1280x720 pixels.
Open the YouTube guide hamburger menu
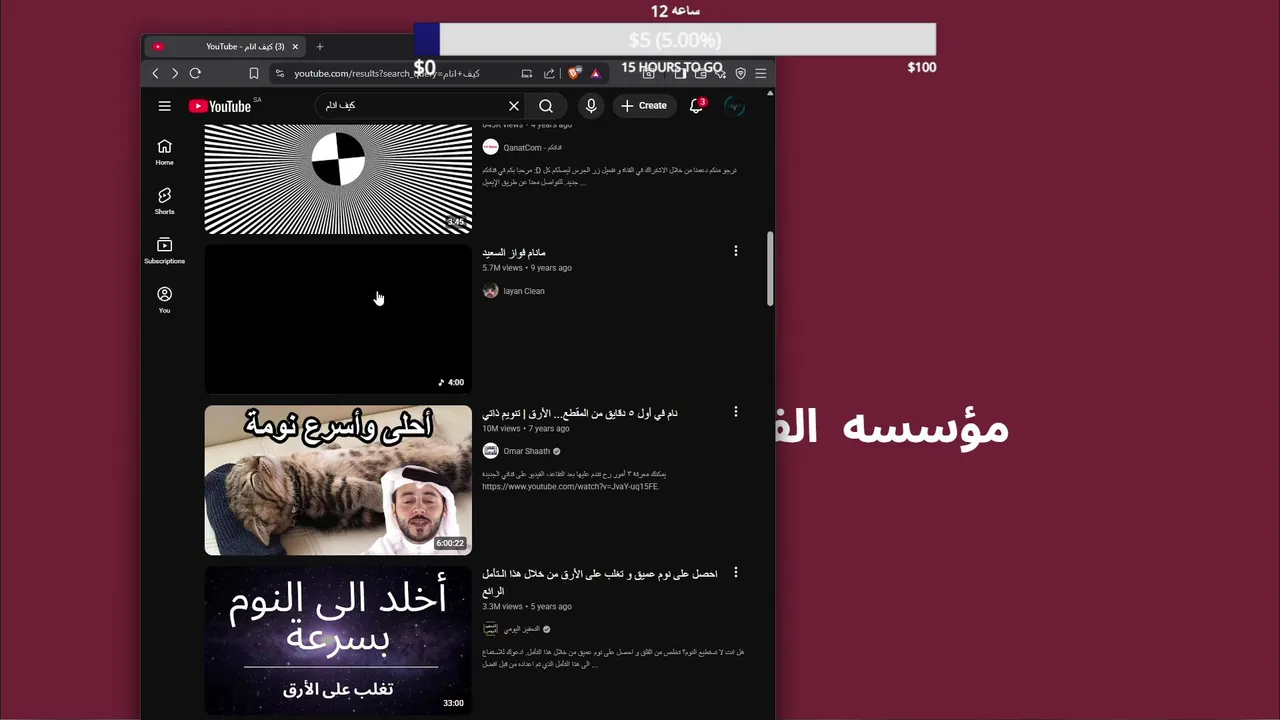pyautogui.click(x=164, y=106)
